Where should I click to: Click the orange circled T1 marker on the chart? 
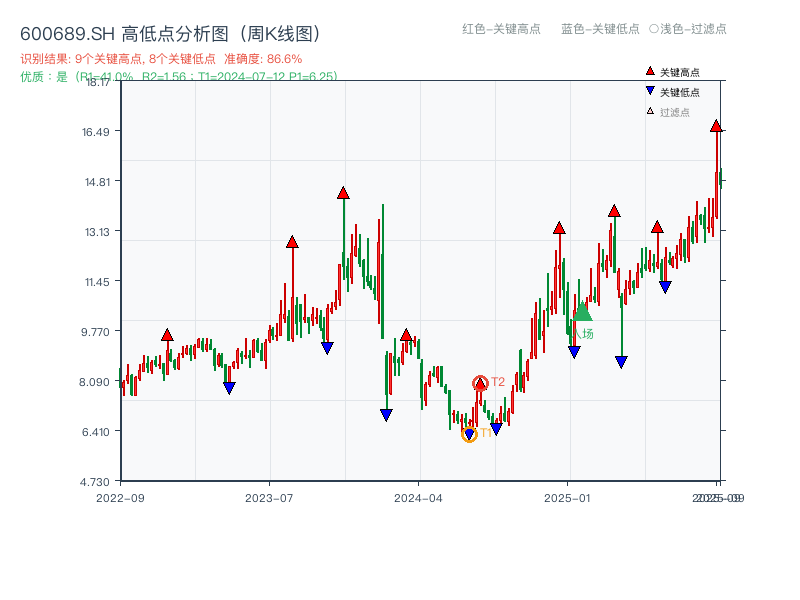point(468,434)
